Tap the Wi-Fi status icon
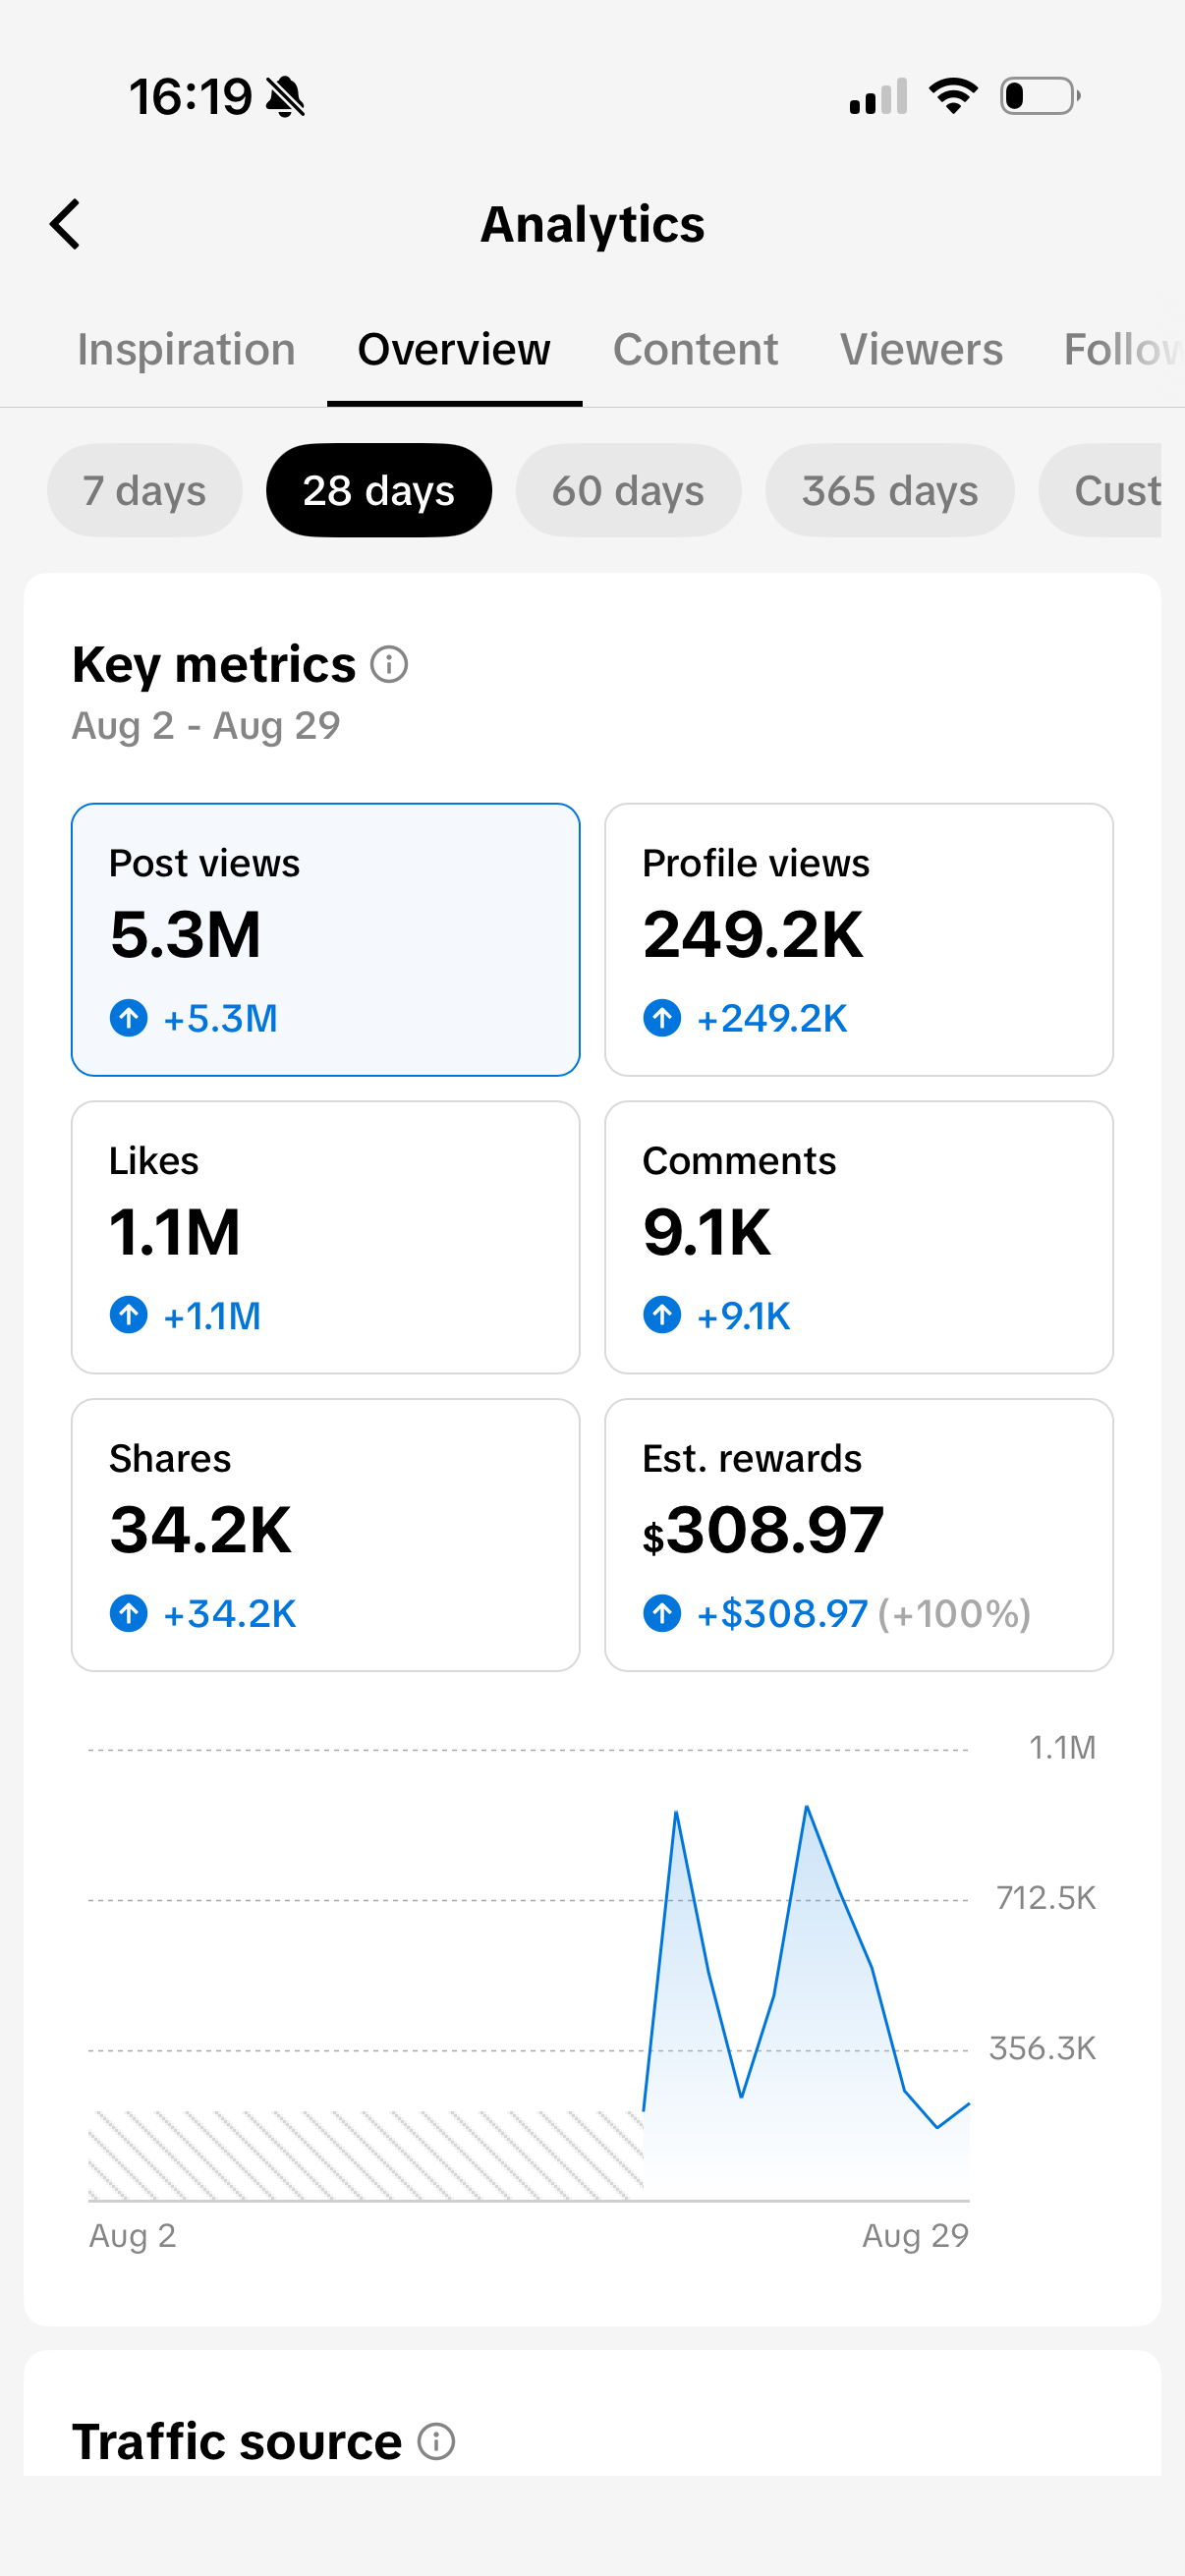 (x=953, y=96)
